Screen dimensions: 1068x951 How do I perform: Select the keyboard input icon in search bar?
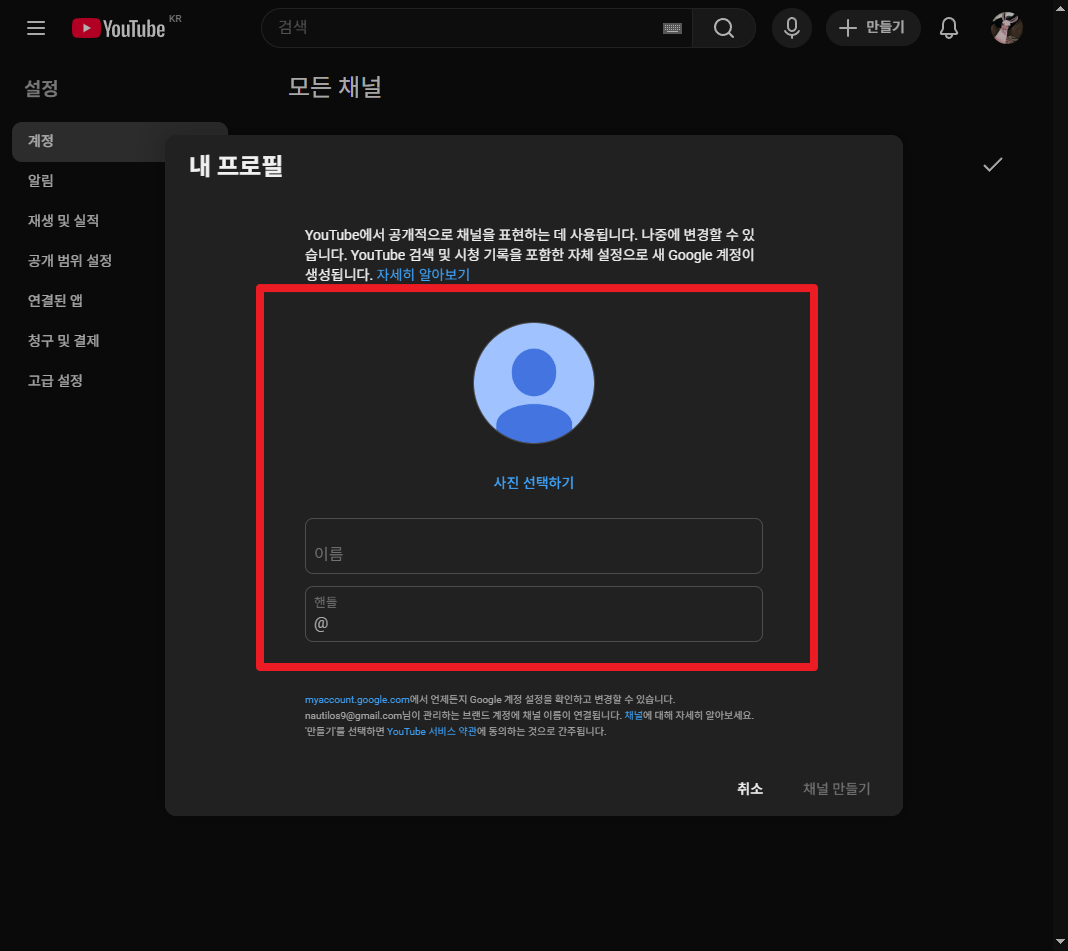coord(672,28)
